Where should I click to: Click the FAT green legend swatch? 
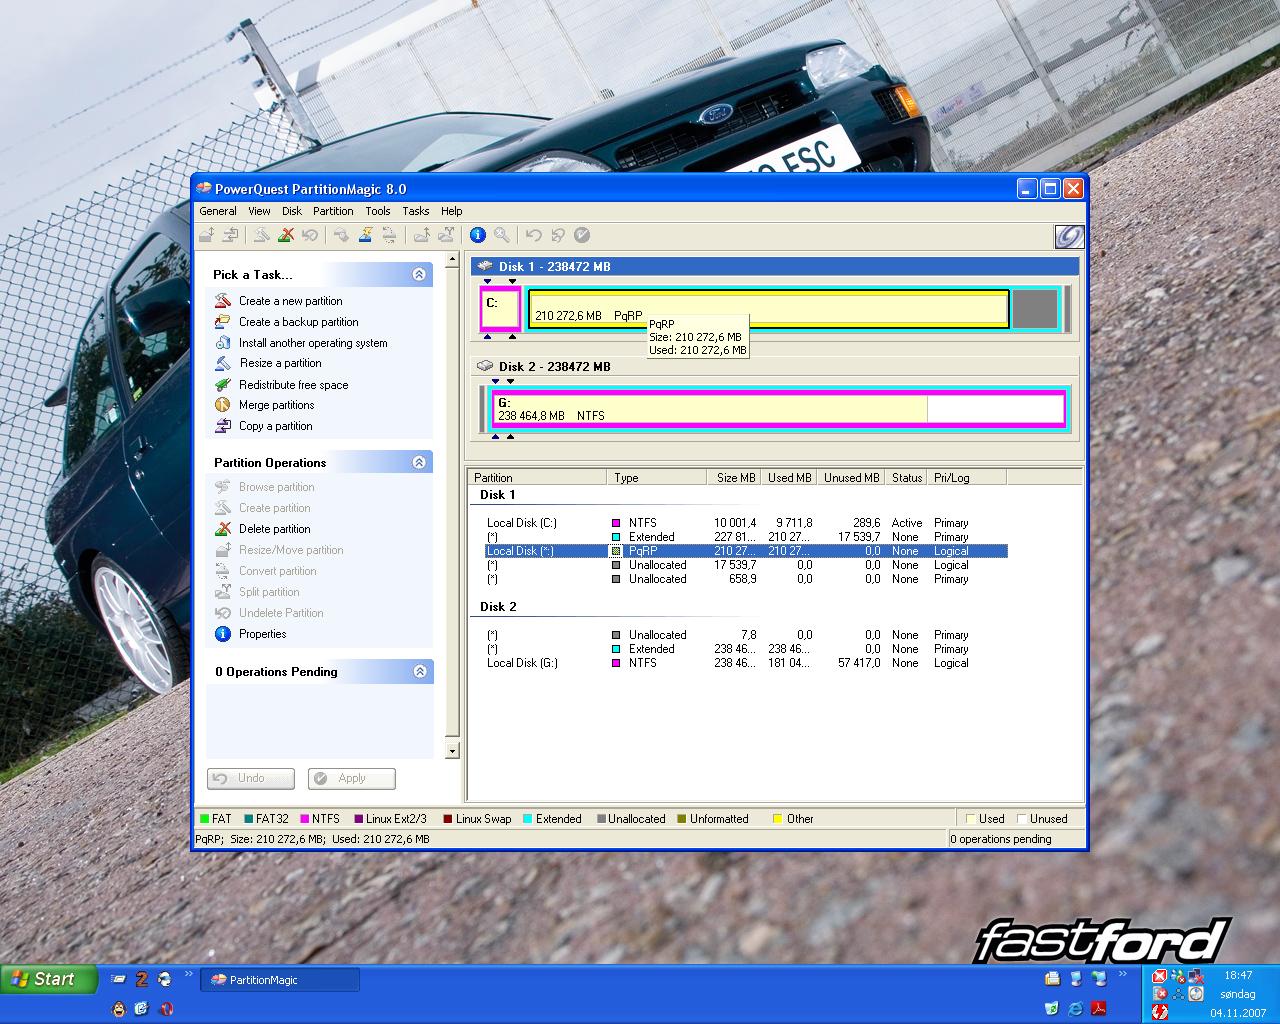coord(204,819)
